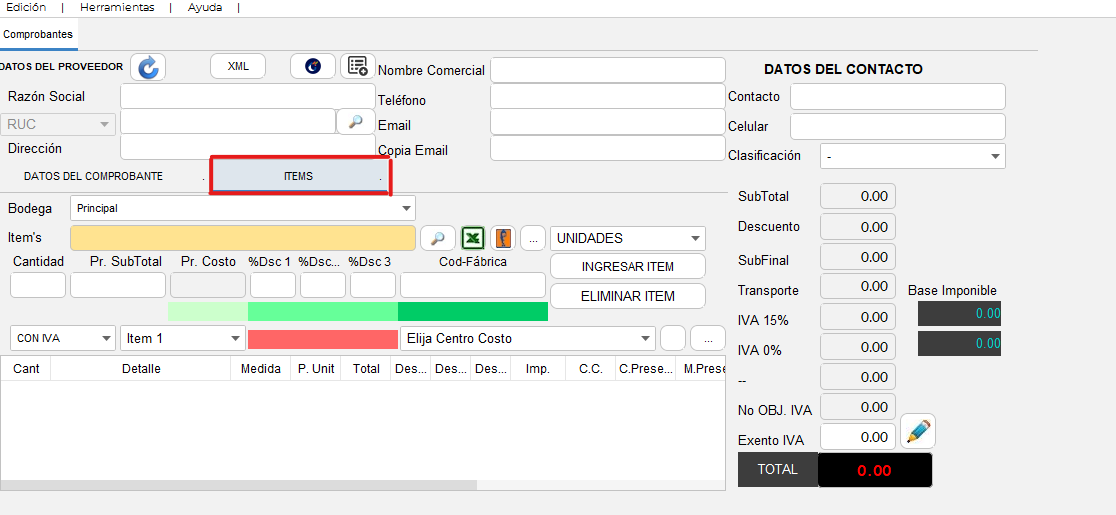Expand the UNIDADES dropdown
Image resolution: width=1116 pixels, height=515 pixels.
(x=627, y=239)
